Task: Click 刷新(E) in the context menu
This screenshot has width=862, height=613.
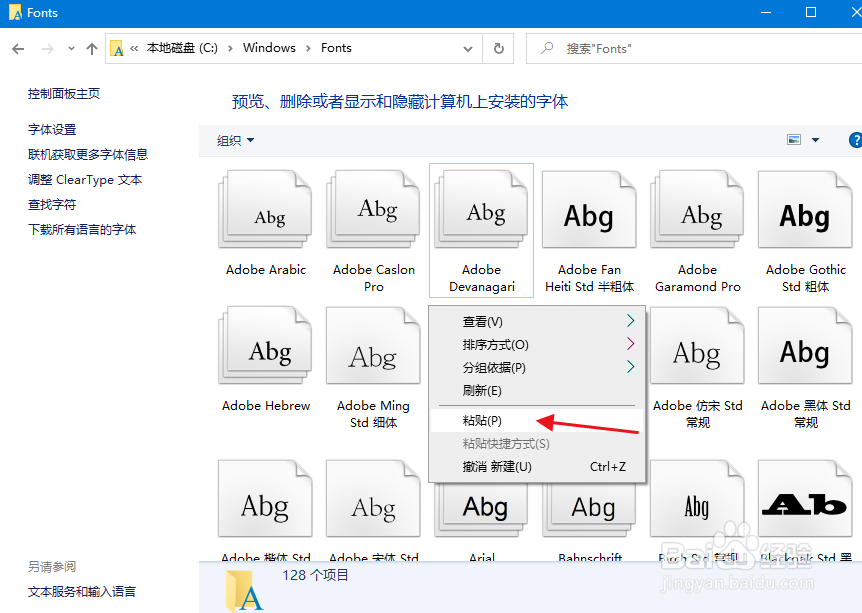Action: (x=470, y=390)
